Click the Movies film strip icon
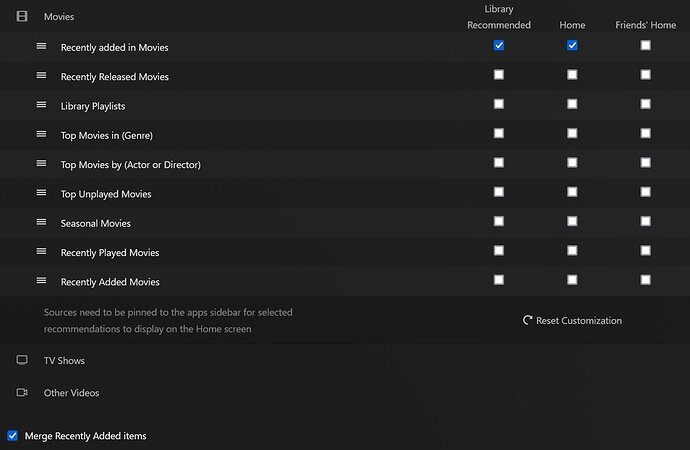This screenshot has width=690, height=450. click(22, 17)
